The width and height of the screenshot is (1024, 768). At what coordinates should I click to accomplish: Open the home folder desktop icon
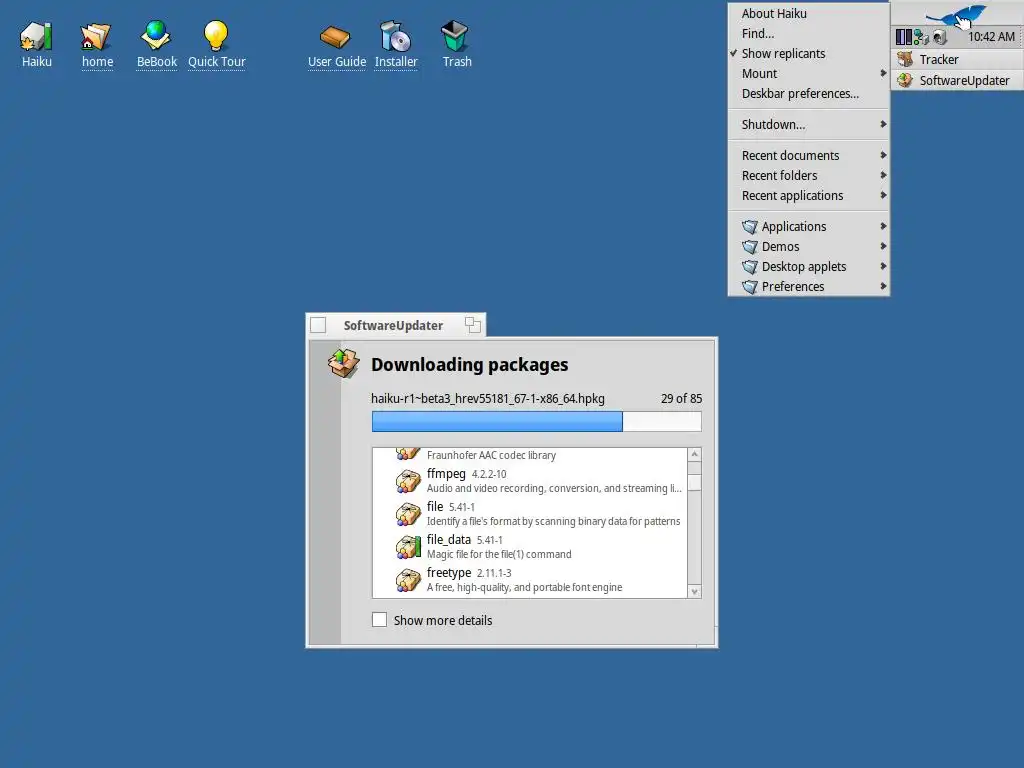click(96, 37)
